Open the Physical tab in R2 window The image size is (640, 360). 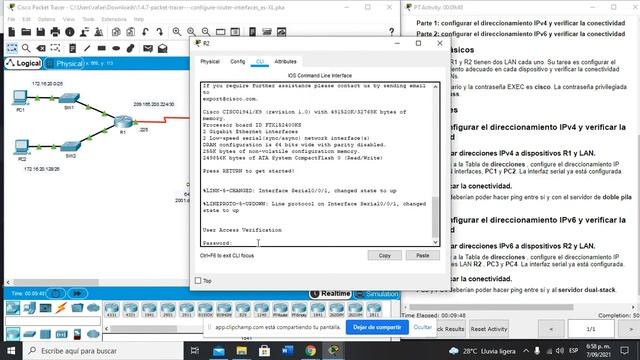pos(210,62)
